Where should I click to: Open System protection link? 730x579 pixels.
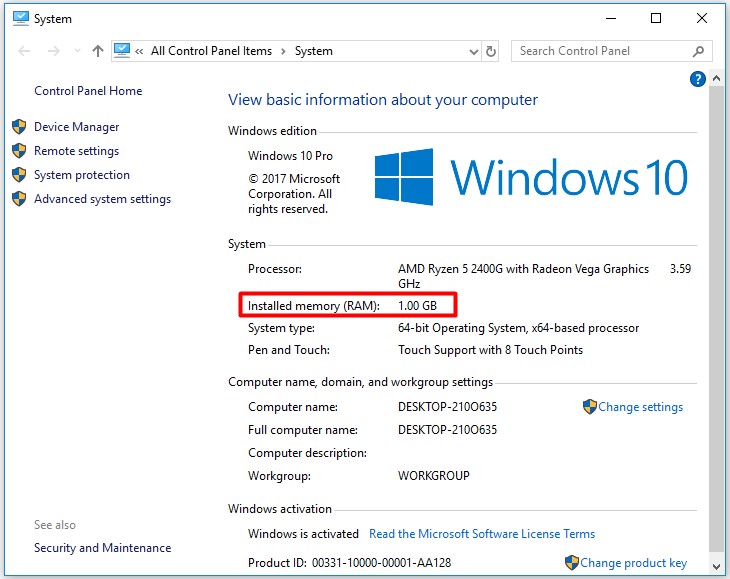point(82,175)
